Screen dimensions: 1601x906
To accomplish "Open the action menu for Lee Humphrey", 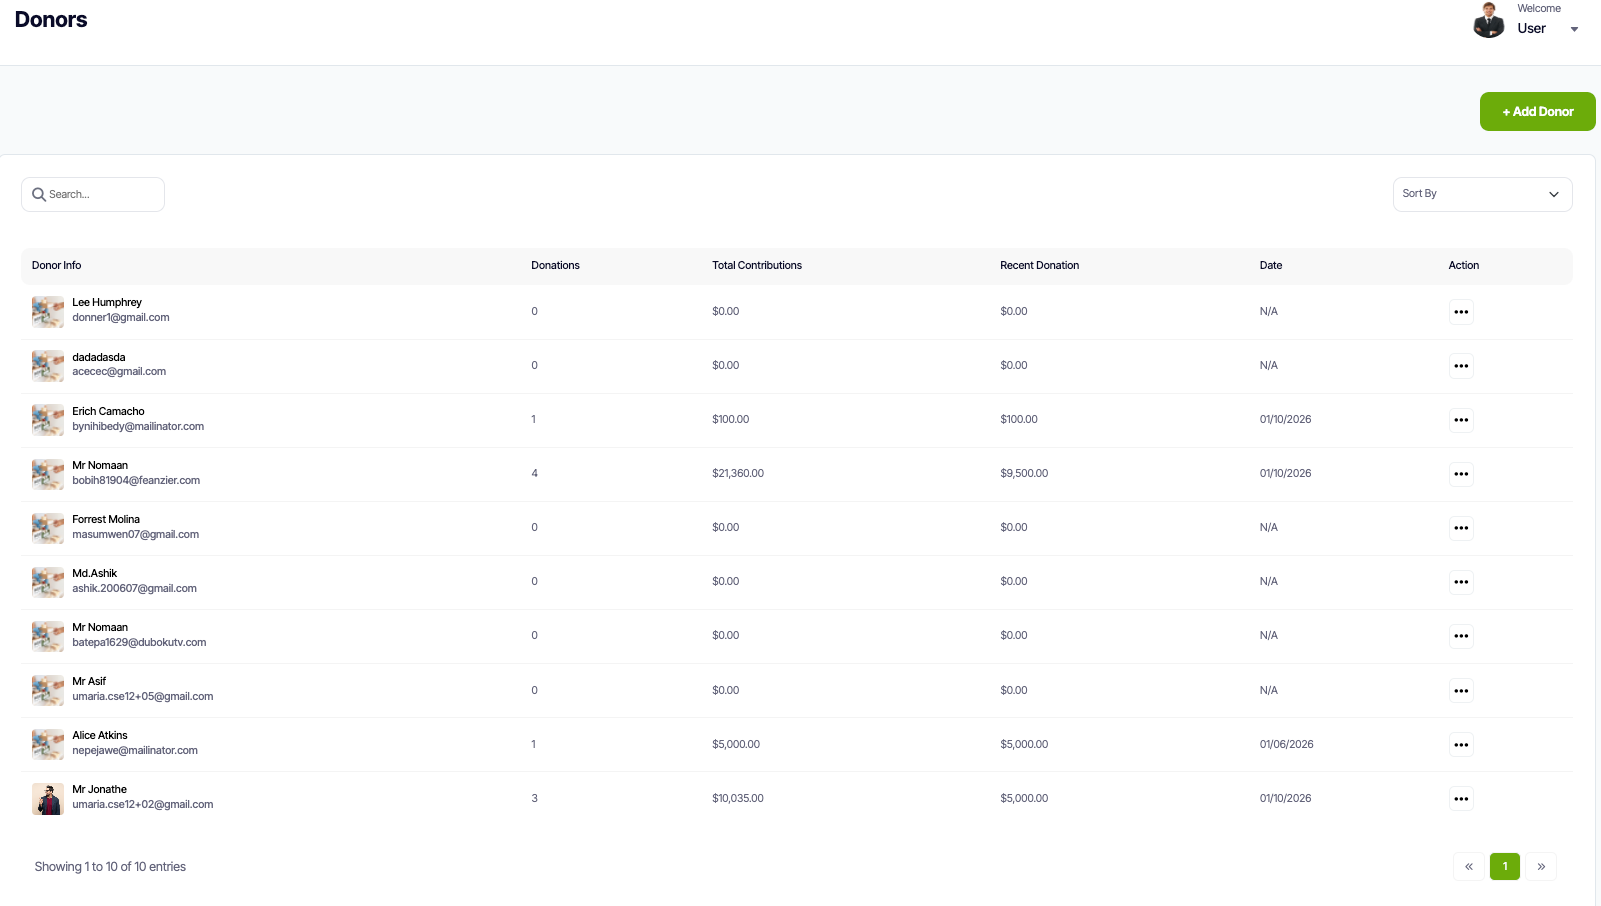I will (x=1461, y=311).
